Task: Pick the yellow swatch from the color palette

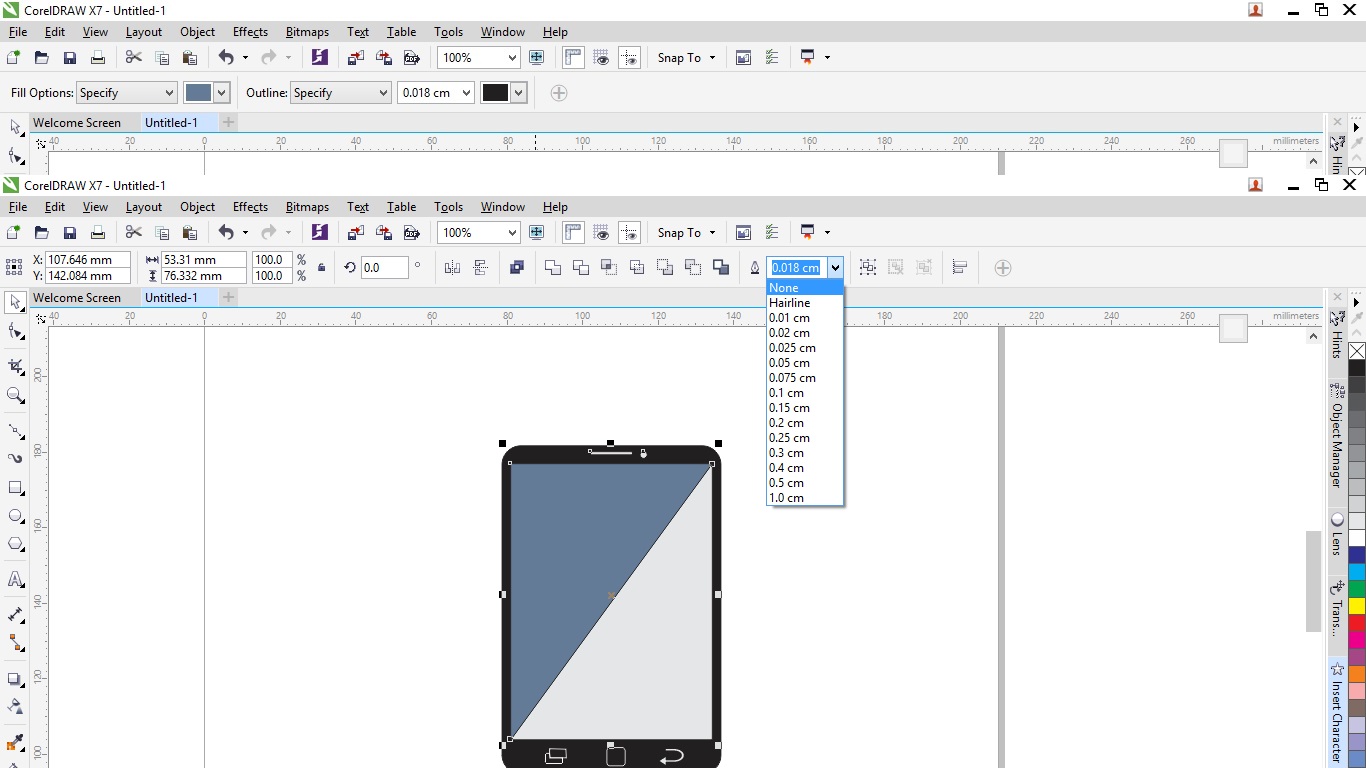Action: point(1357,608)
